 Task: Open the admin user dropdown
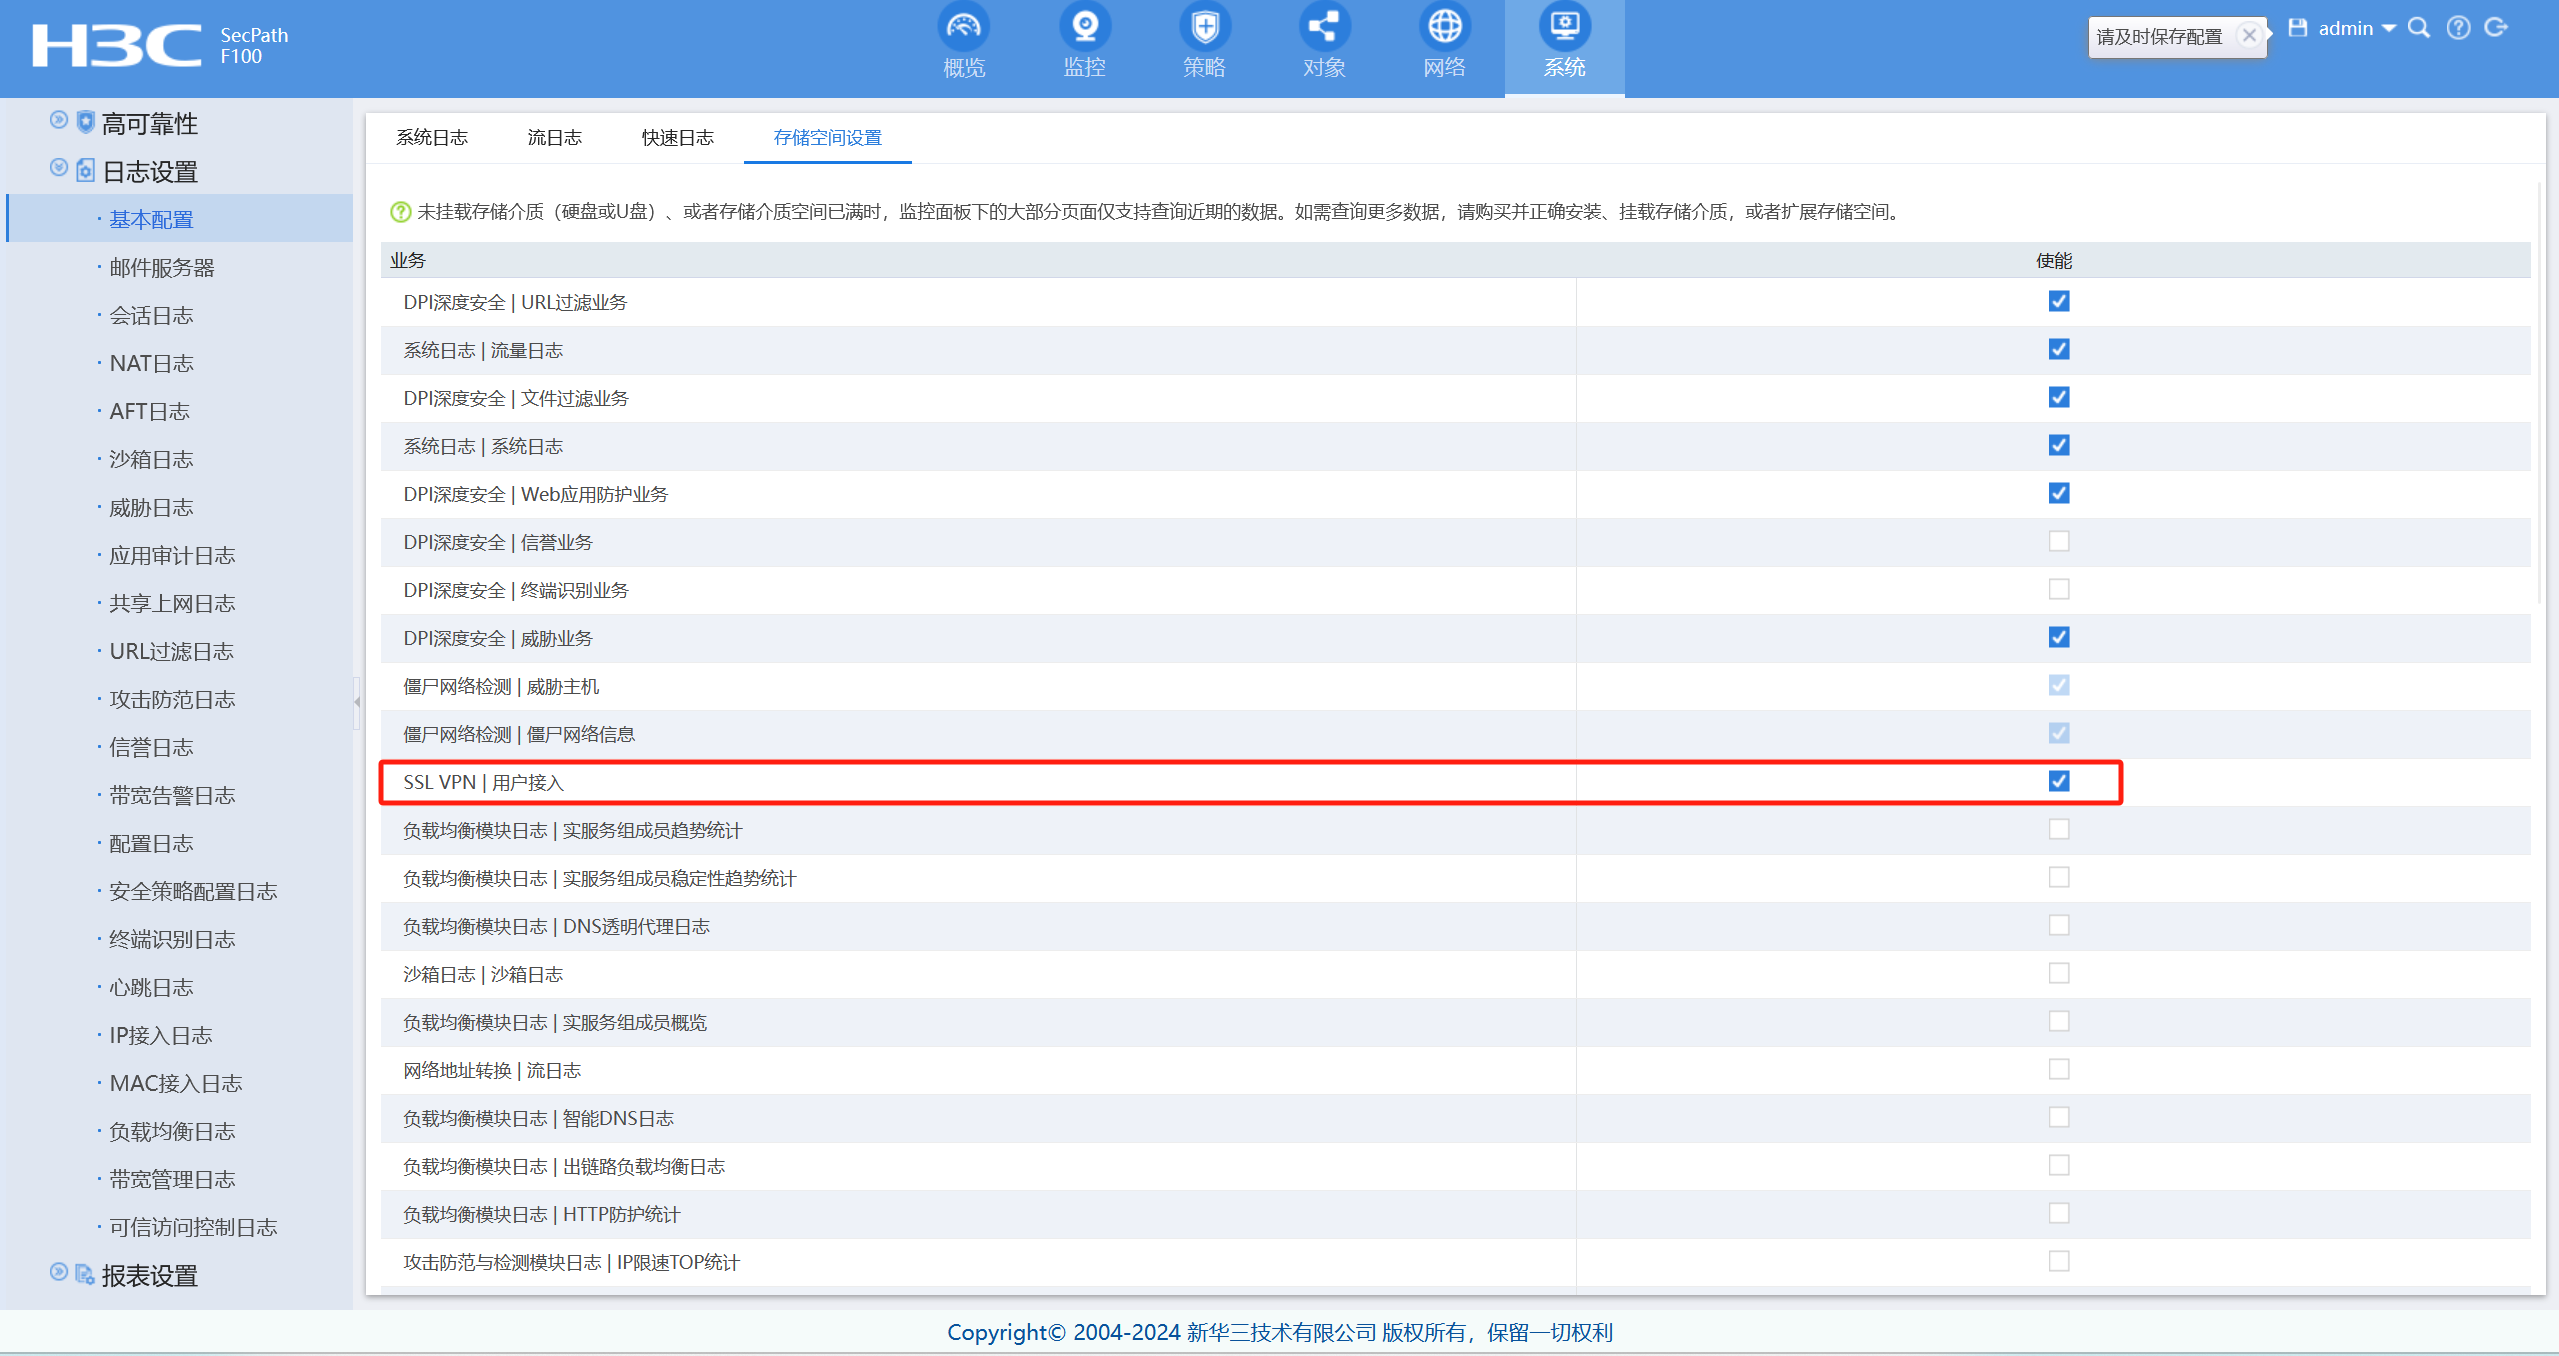[x=2357, y=28]
